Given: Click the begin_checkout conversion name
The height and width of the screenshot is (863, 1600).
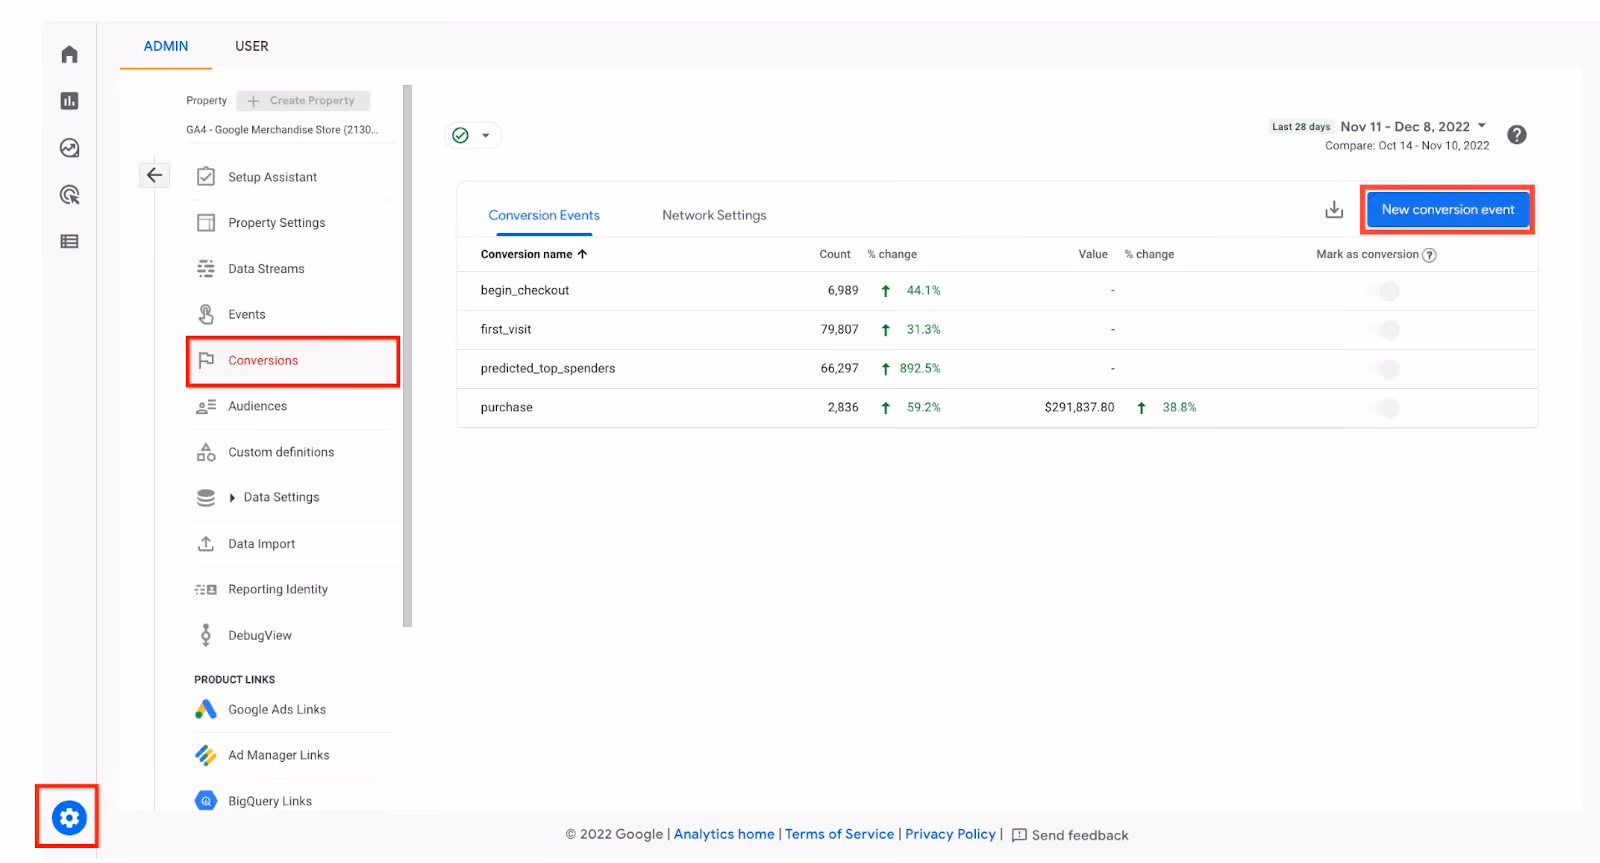Looking at the screenshot, I should click(525, 291).
